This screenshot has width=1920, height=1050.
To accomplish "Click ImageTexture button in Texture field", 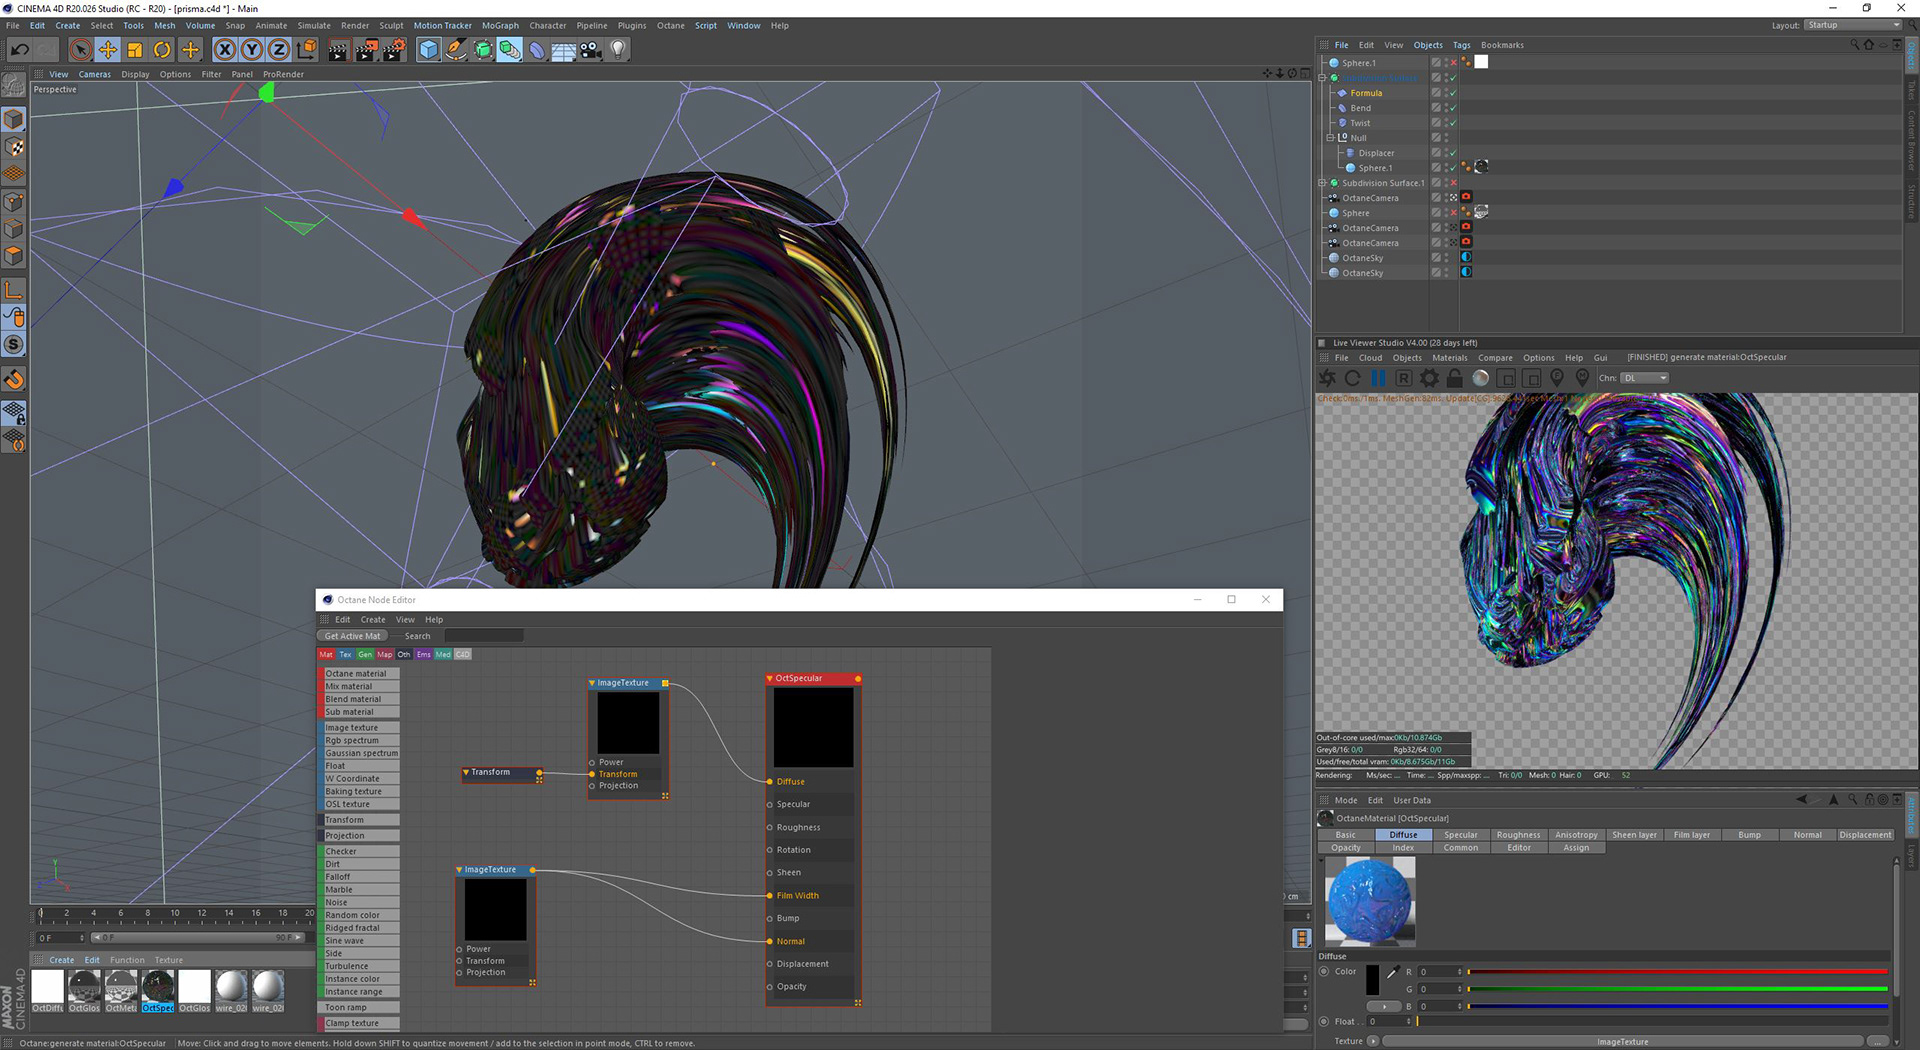I will [x=1622, y=1042].
